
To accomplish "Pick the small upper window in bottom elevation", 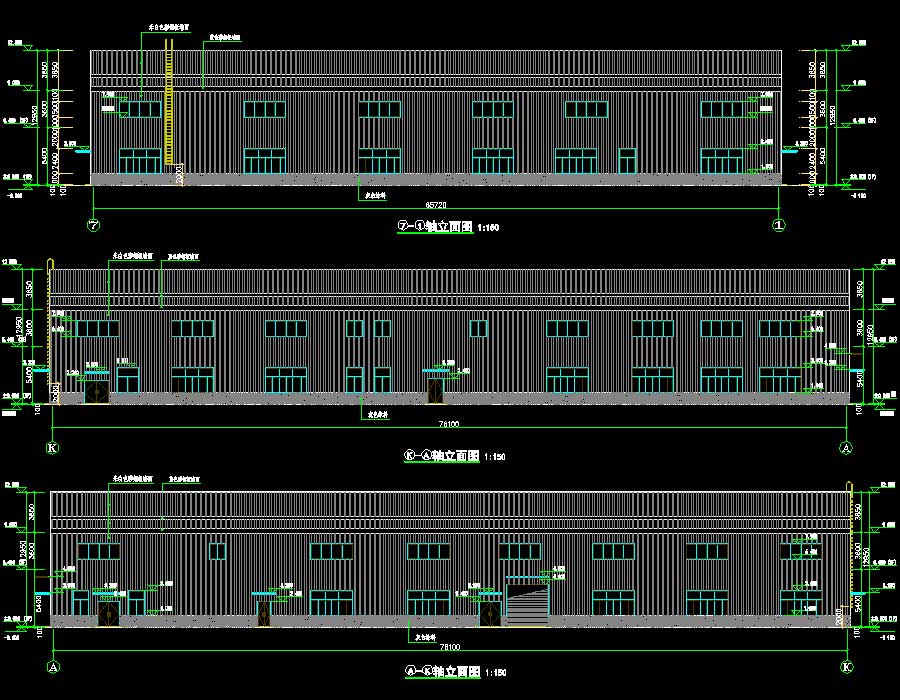I will [216, 551].
